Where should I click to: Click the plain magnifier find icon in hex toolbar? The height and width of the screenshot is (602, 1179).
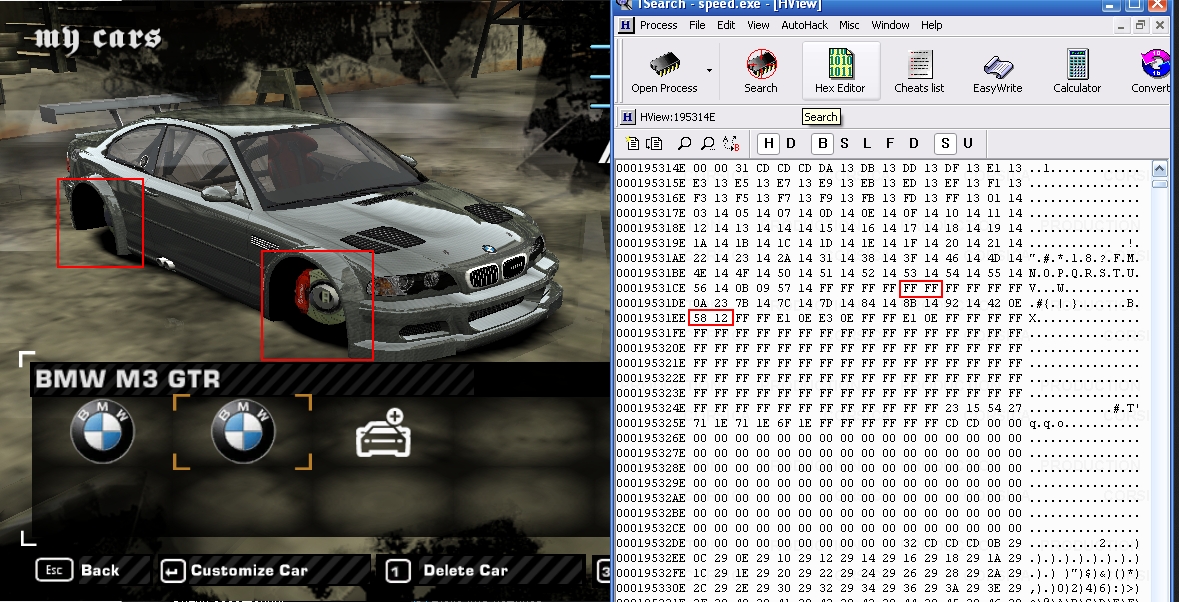point(684,144)
